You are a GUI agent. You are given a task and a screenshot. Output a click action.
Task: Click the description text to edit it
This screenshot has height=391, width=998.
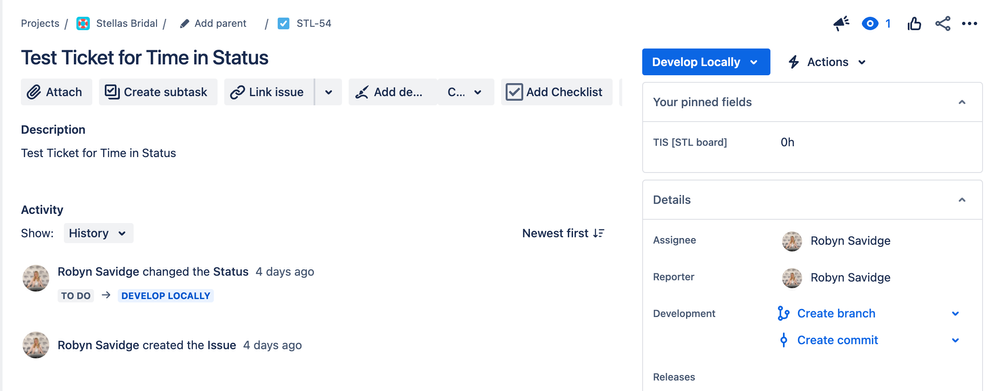point(99,153)
